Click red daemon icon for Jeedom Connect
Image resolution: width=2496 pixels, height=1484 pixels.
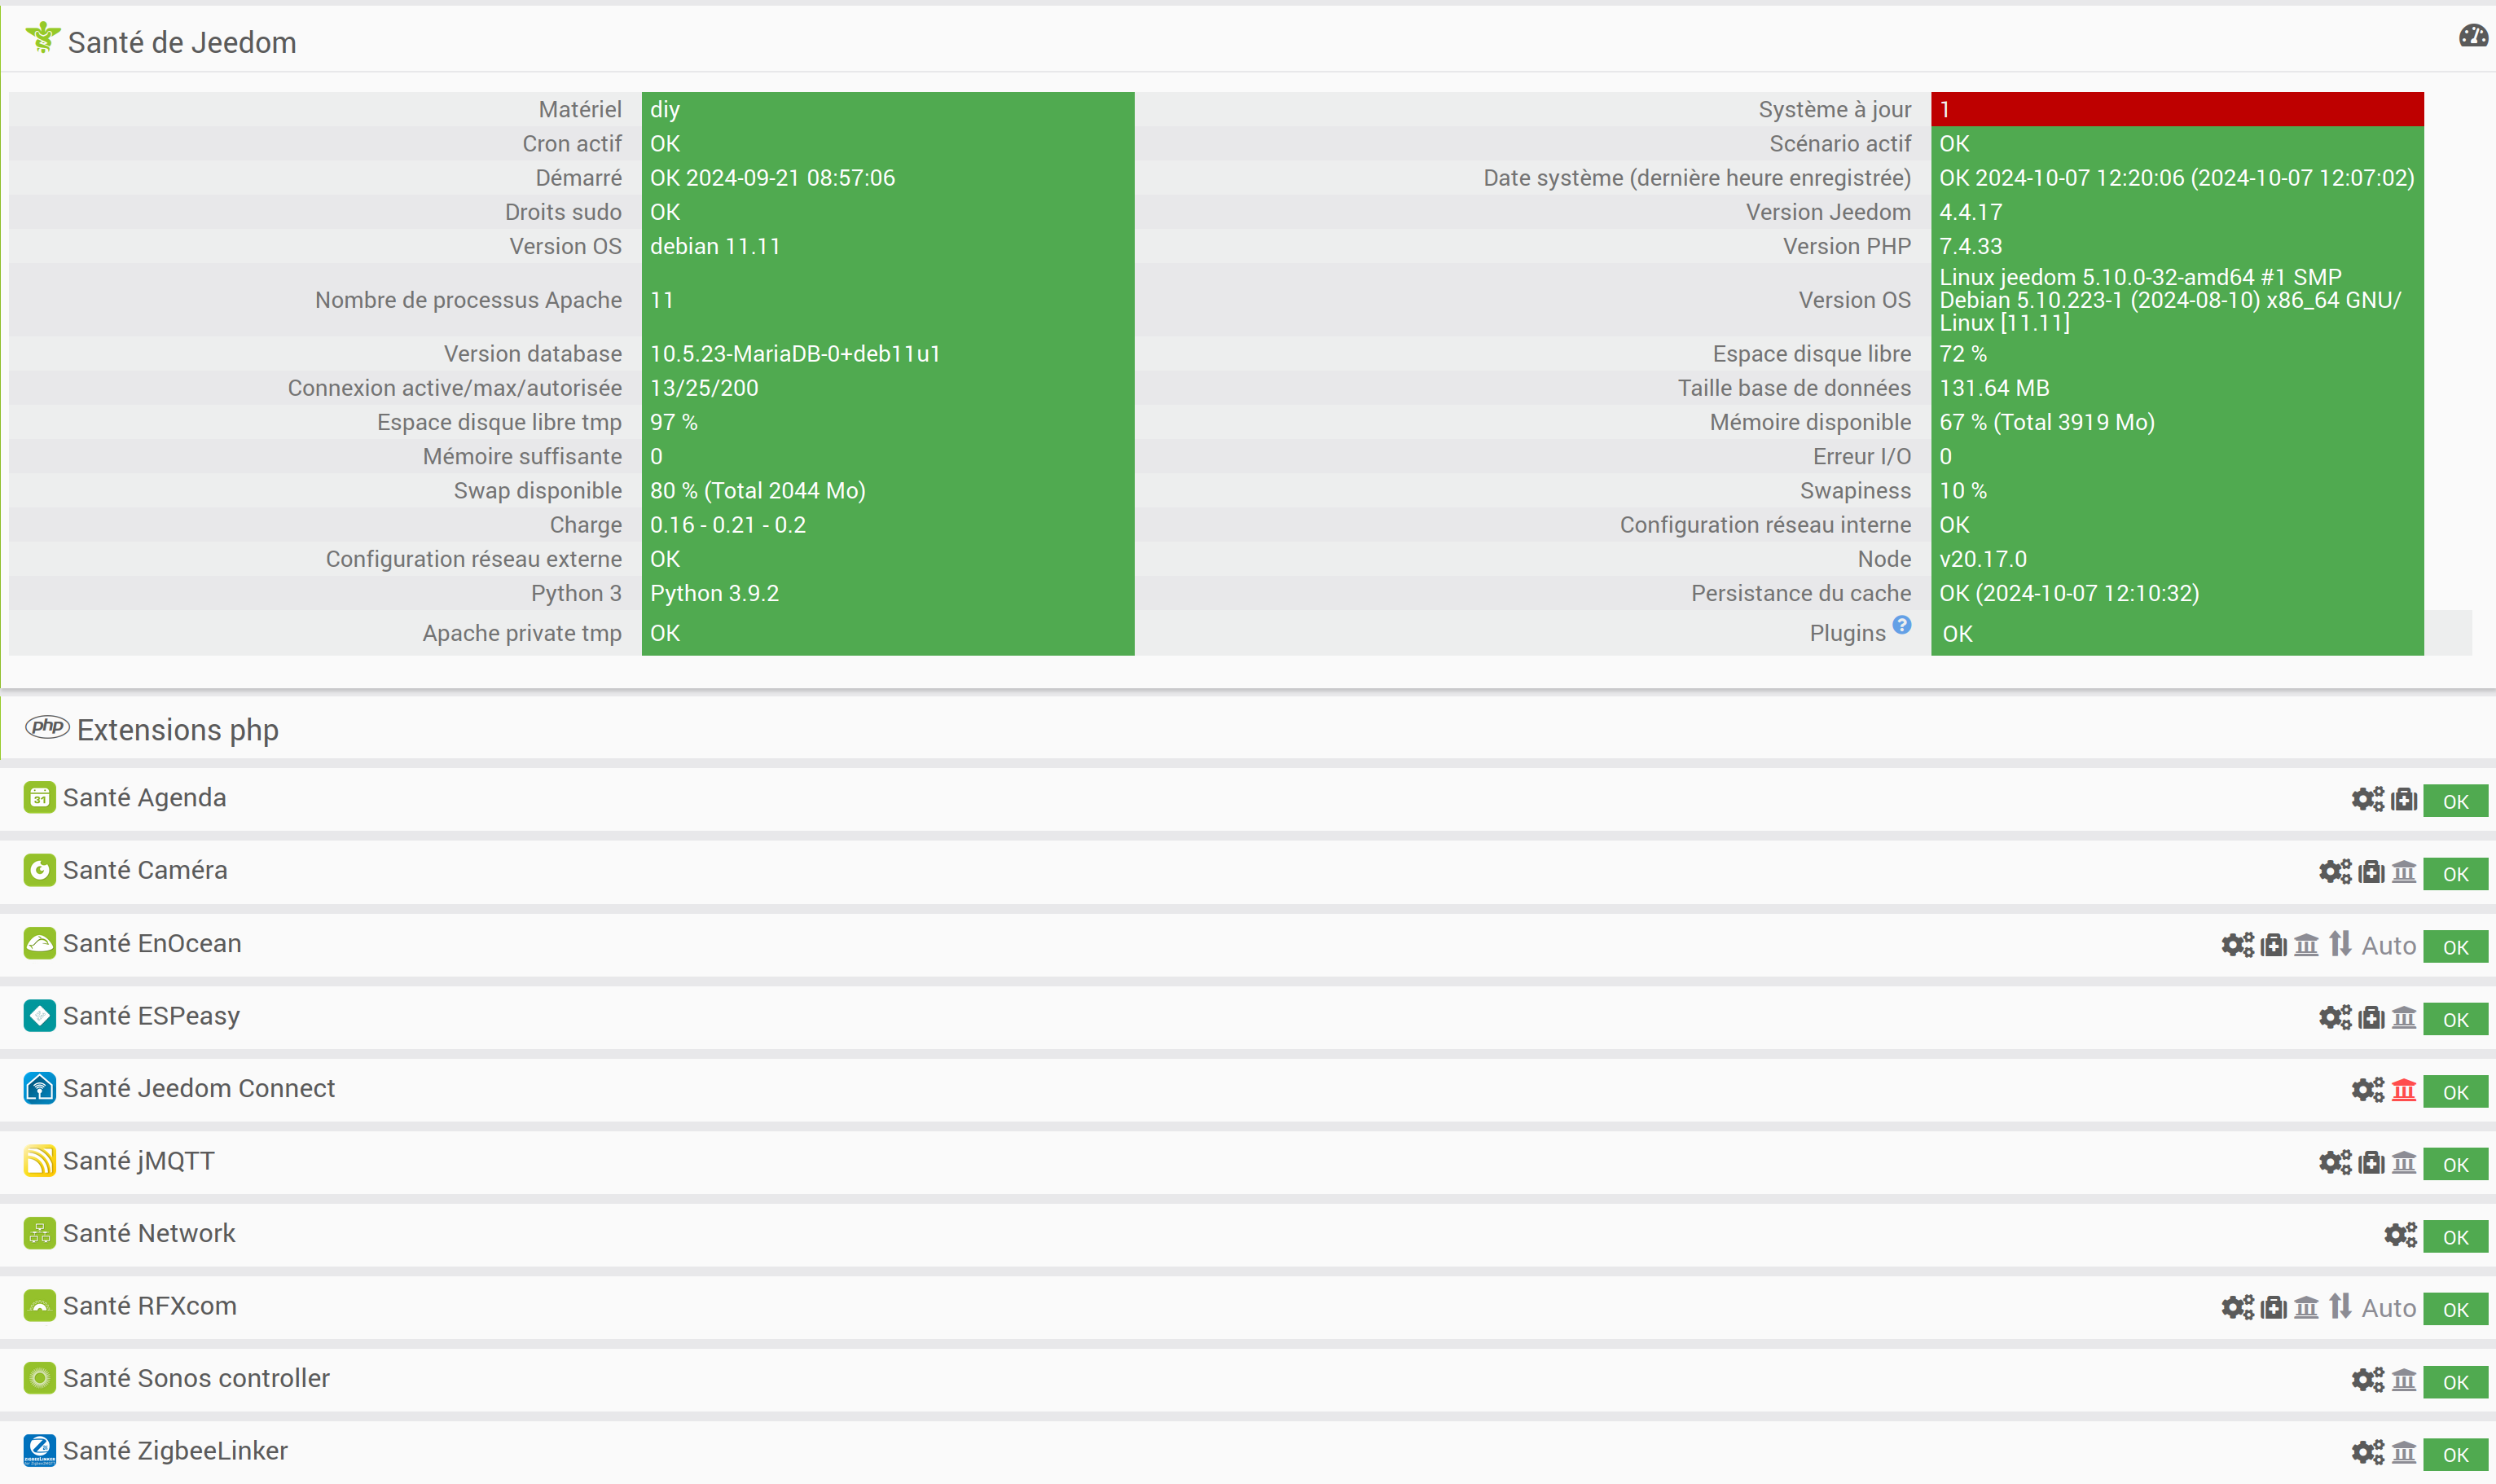(2403, 1090)
